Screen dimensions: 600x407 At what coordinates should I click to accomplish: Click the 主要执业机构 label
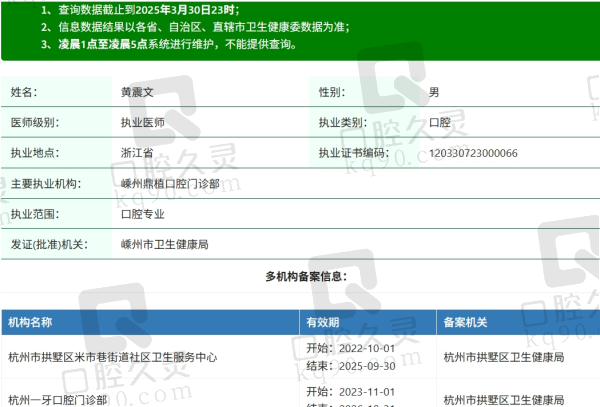pos(46,184)
